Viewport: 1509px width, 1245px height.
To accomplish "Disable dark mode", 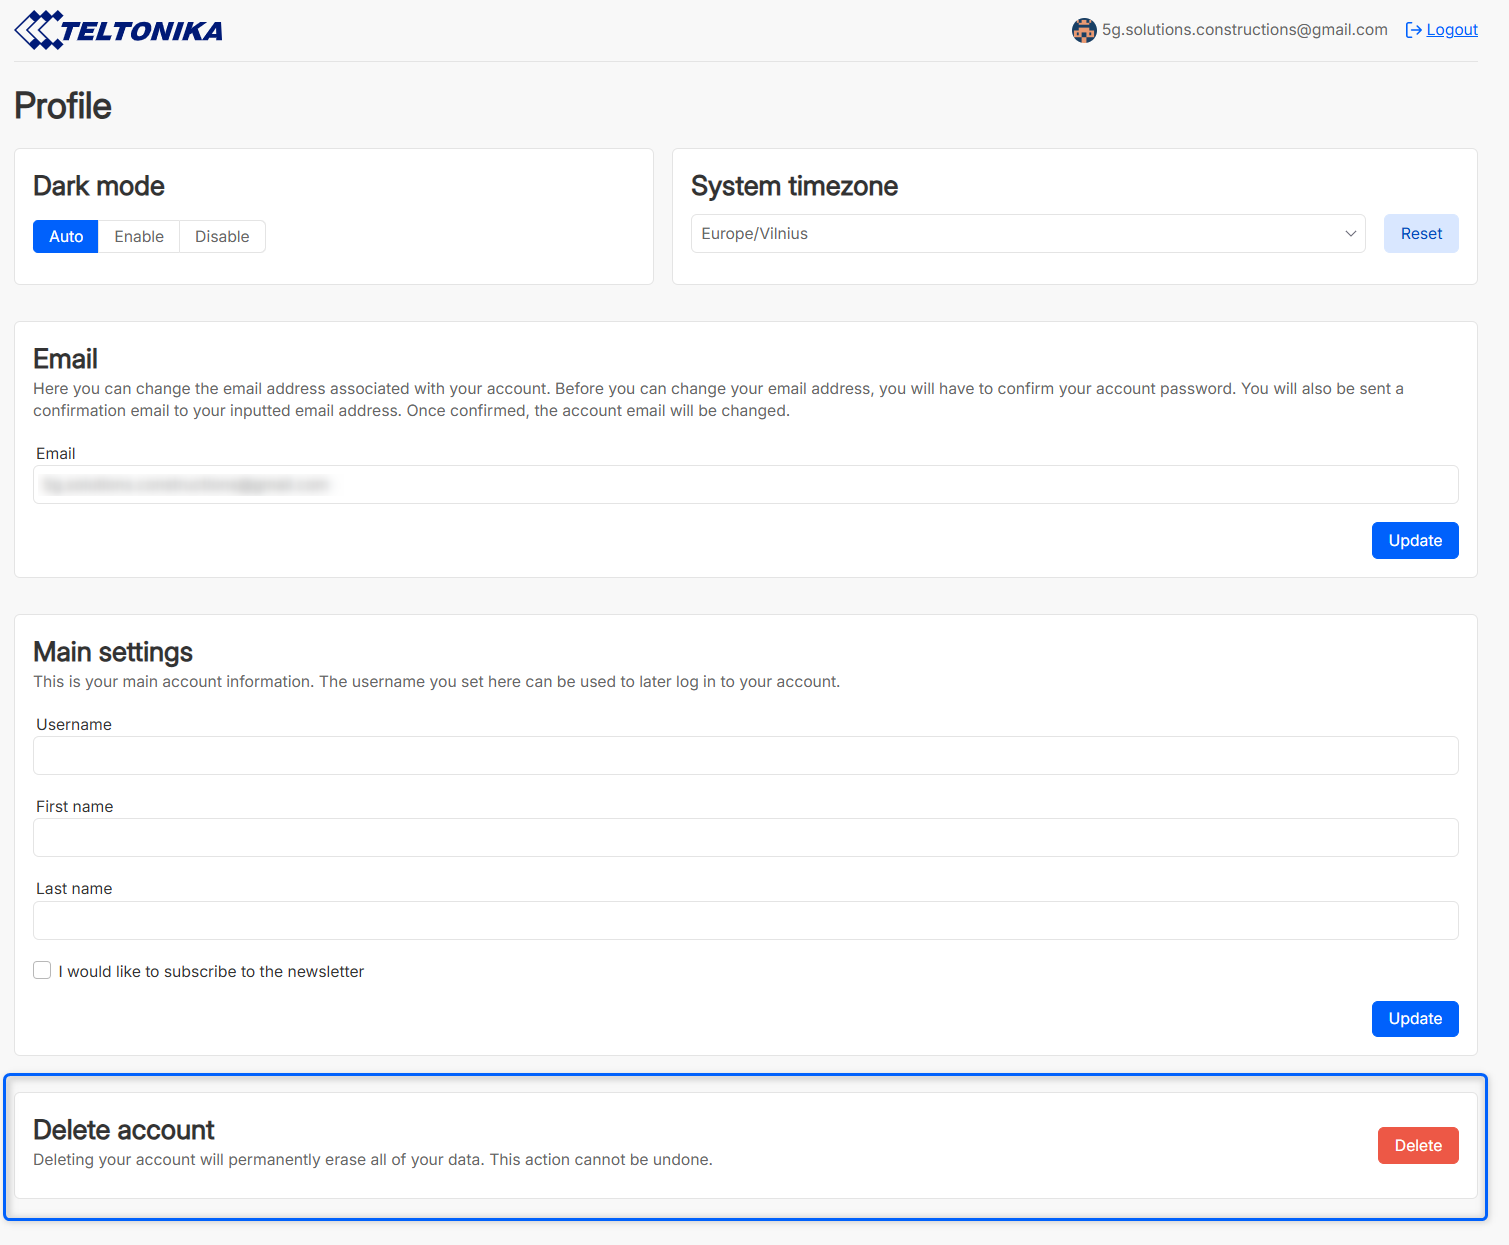I will [222, 237].
